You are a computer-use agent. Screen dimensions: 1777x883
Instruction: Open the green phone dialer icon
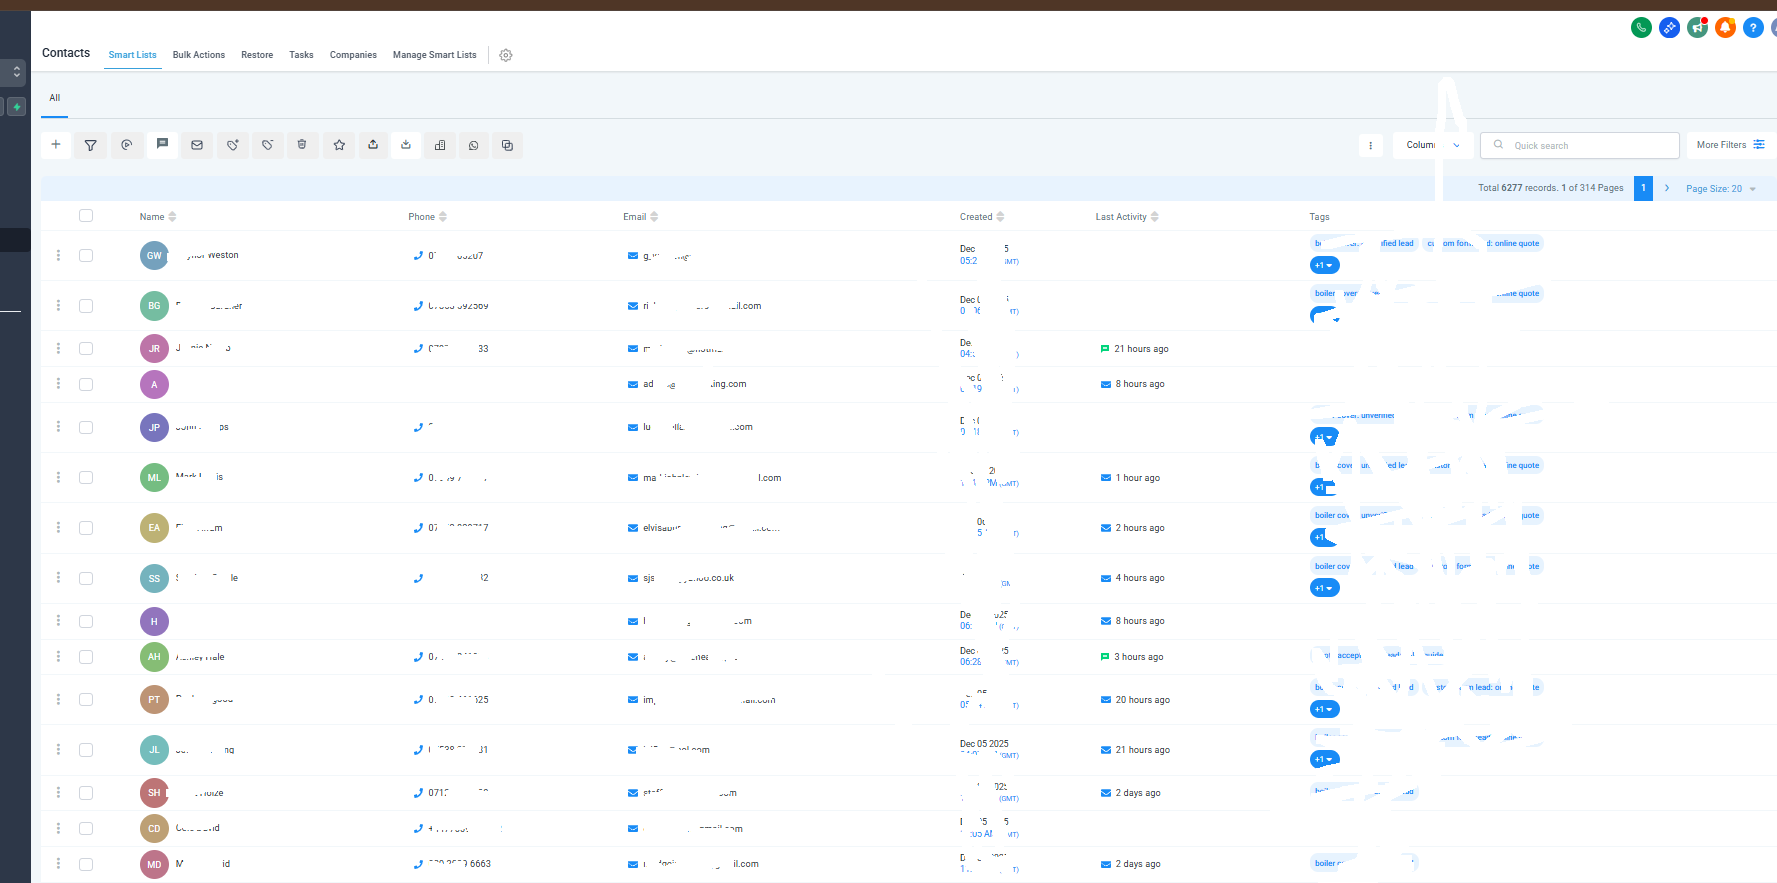click(x=1641, y=28)
